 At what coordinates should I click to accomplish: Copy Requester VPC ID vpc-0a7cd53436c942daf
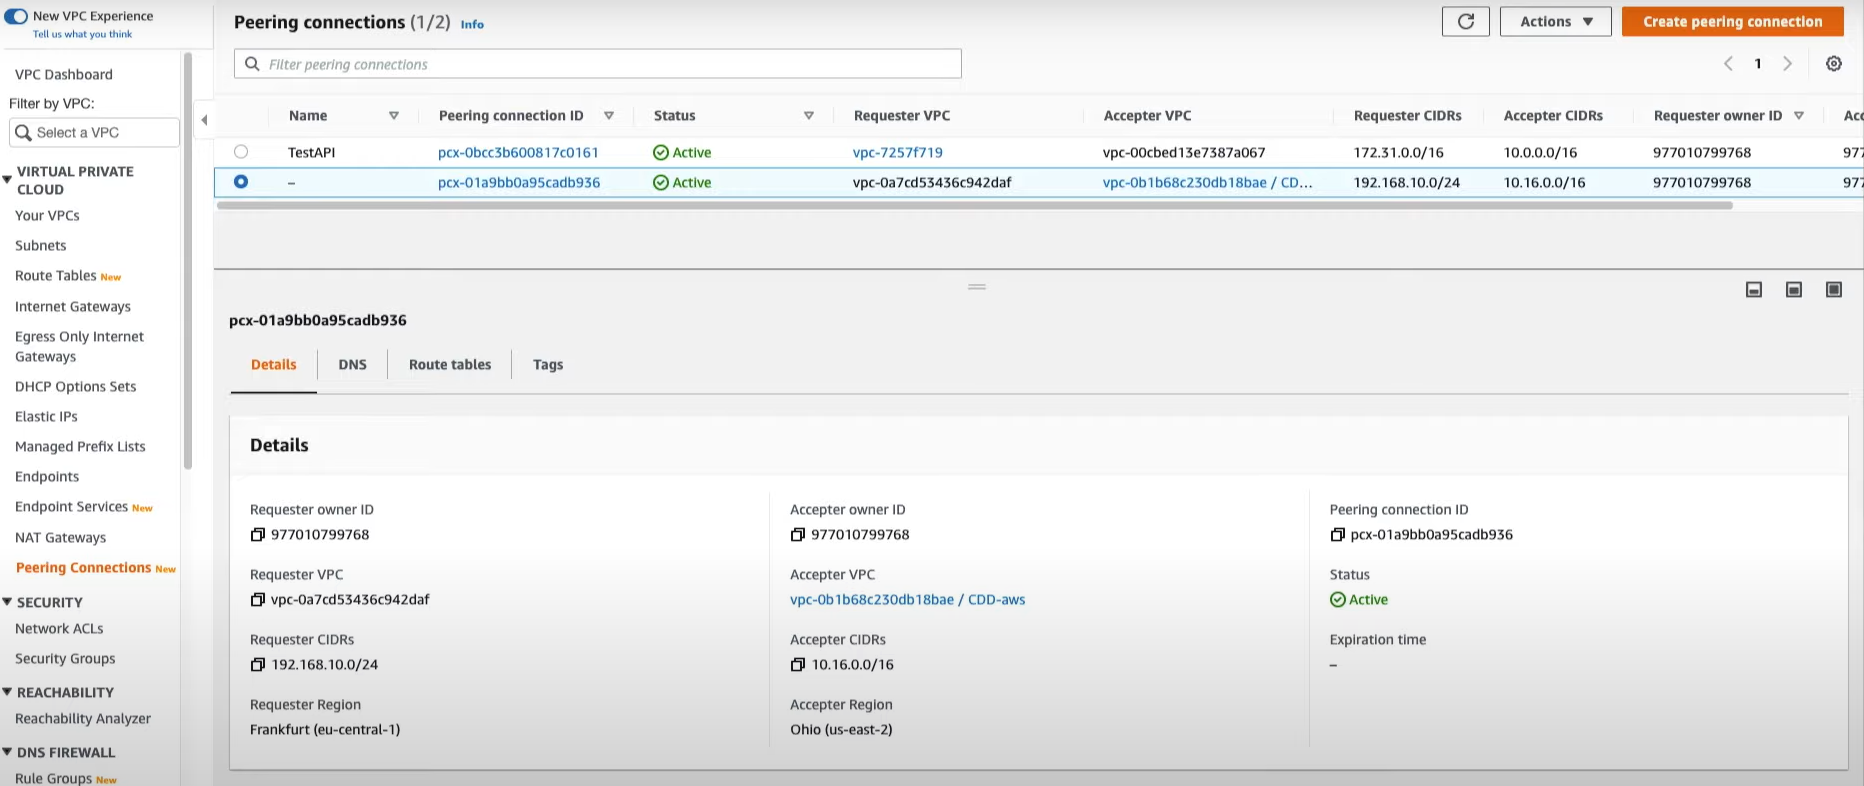coord(257,600)
